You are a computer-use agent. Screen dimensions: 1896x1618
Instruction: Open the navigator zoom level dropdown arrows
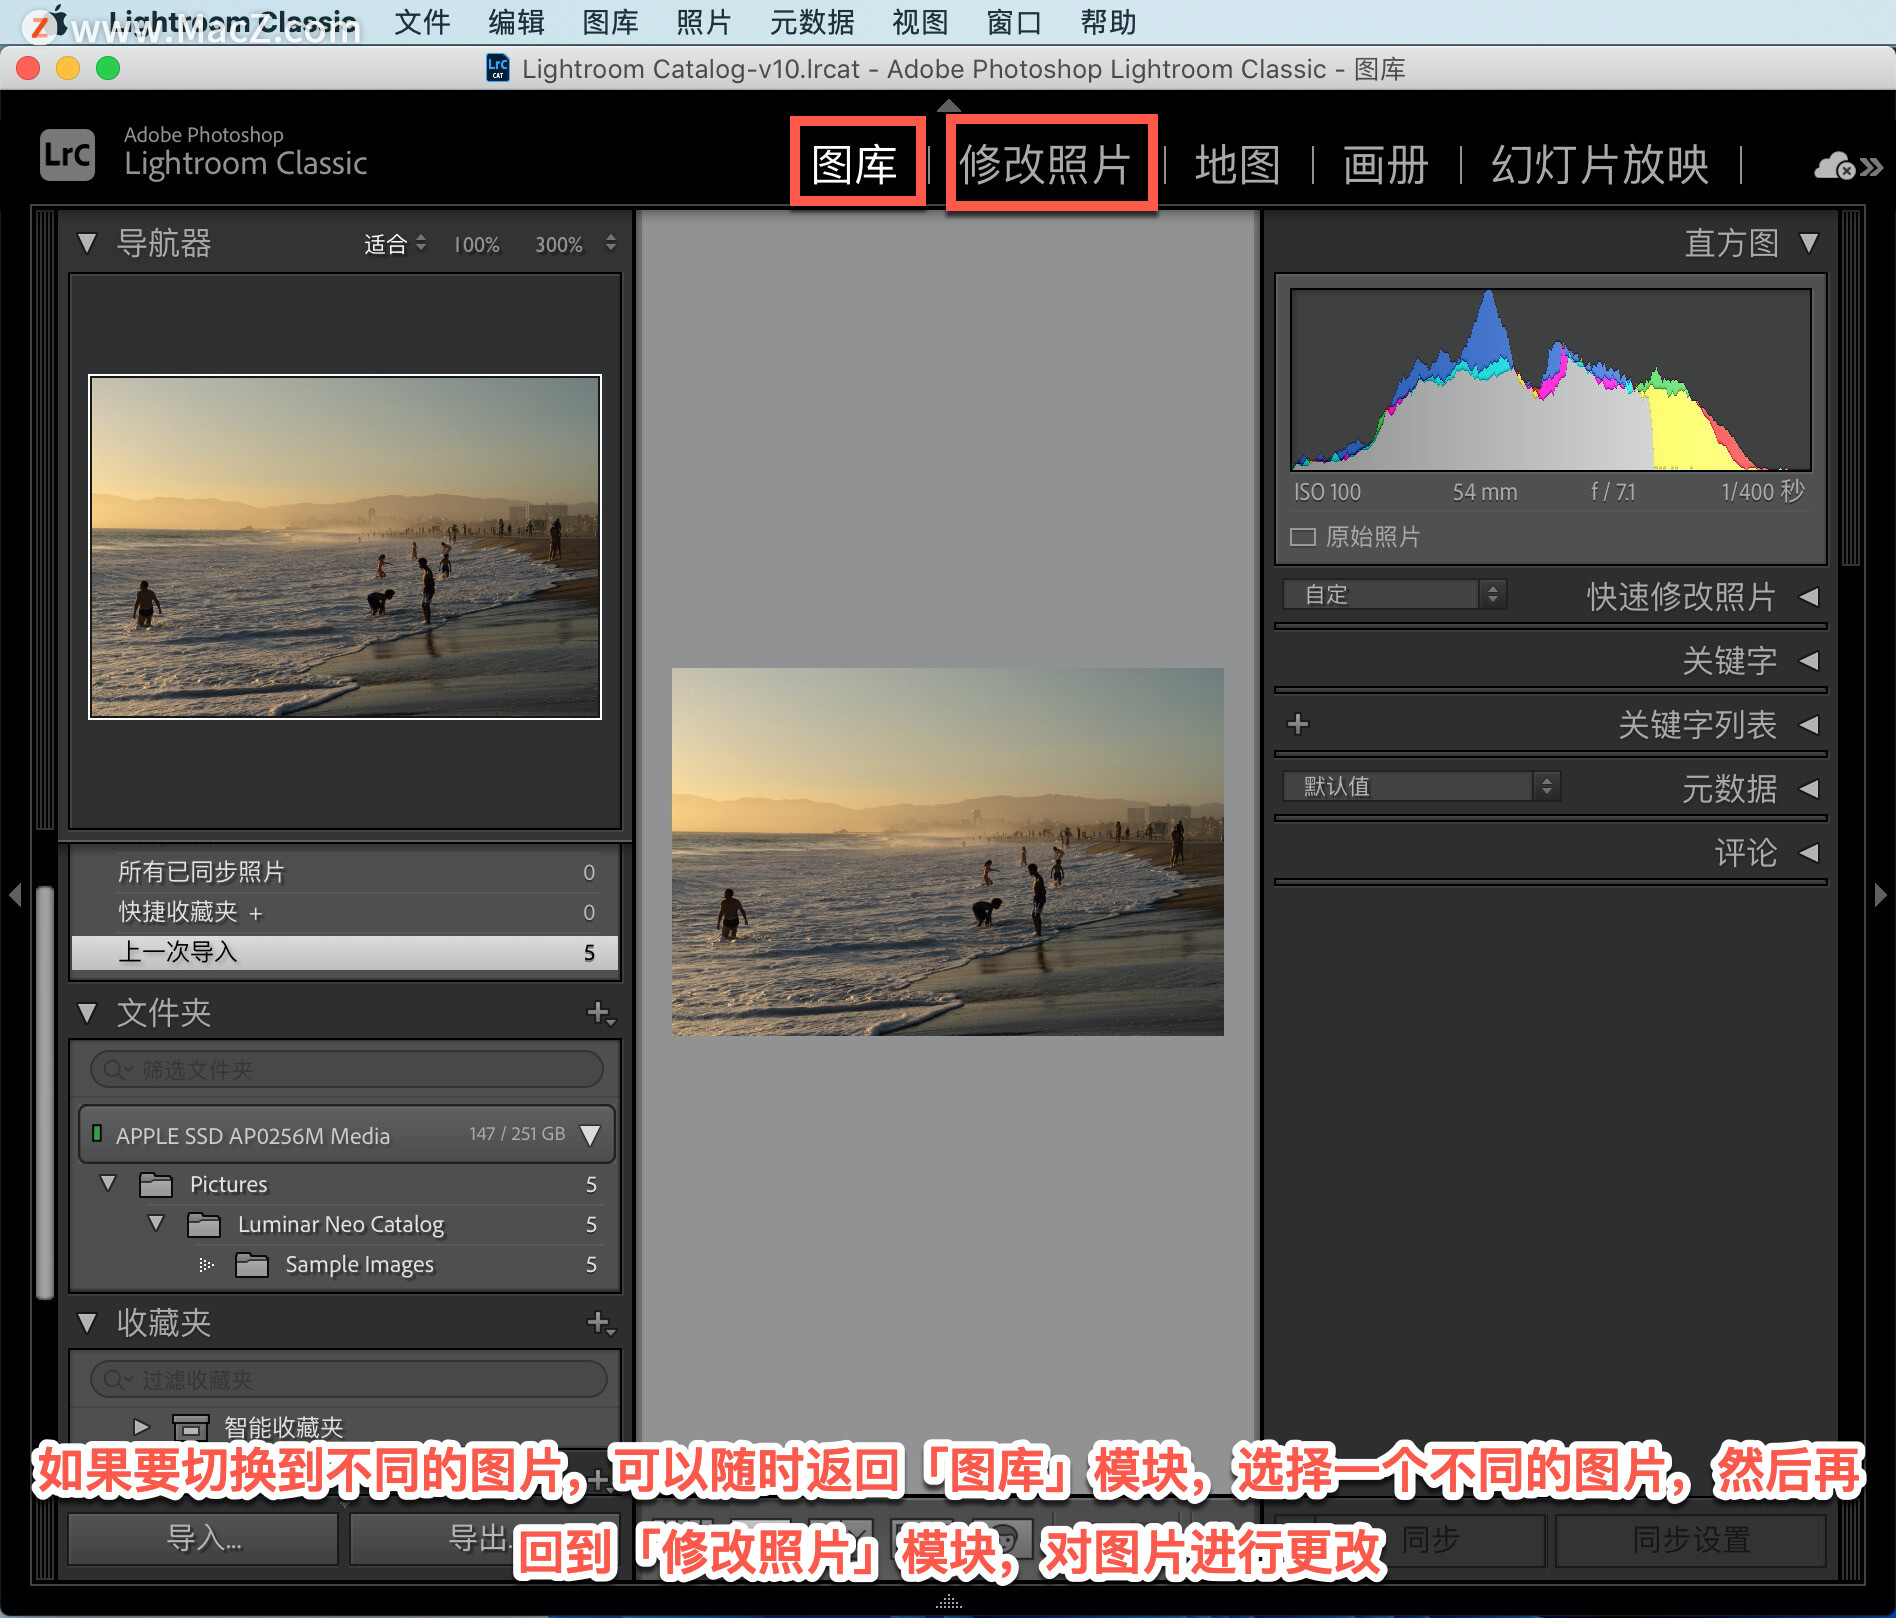pos(610,243)
